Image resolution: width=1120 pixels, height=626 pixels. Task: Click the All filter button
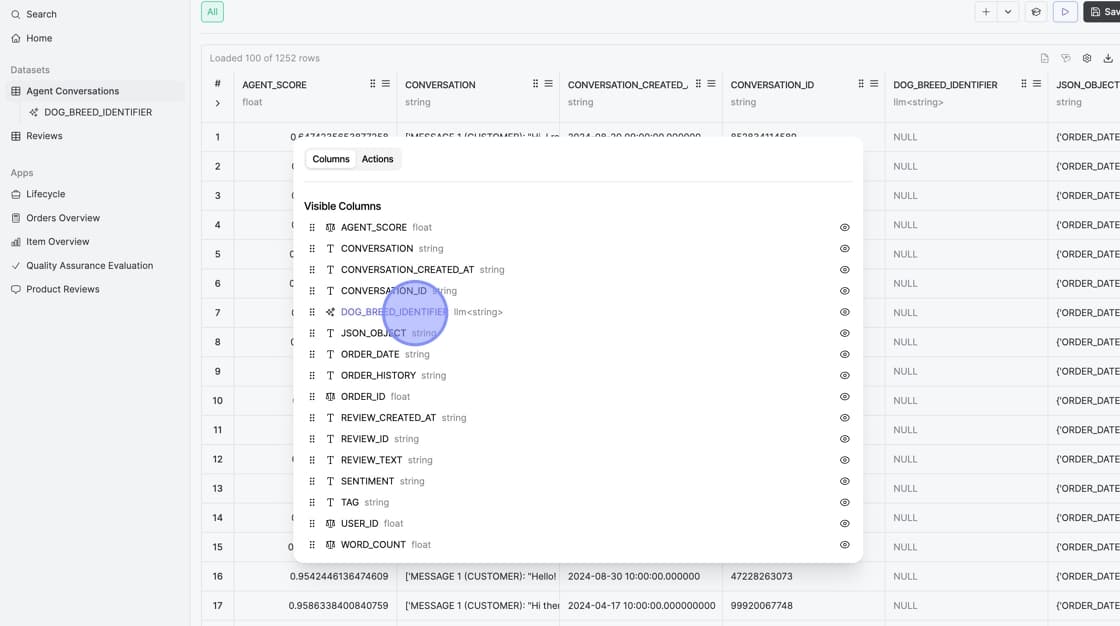(212, 12)
